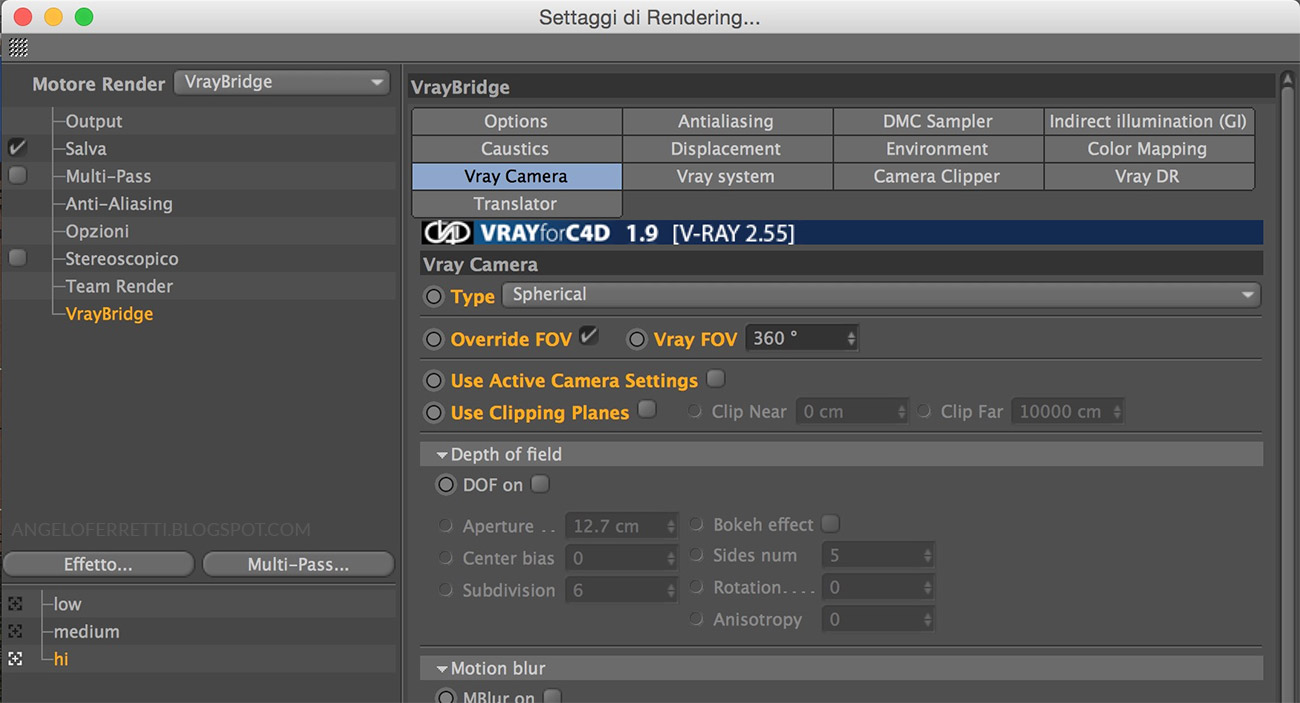The height and width of the screenshot is (703, 1300).
Task: Open the Motore Render dropdown
Action: (281, 82)
